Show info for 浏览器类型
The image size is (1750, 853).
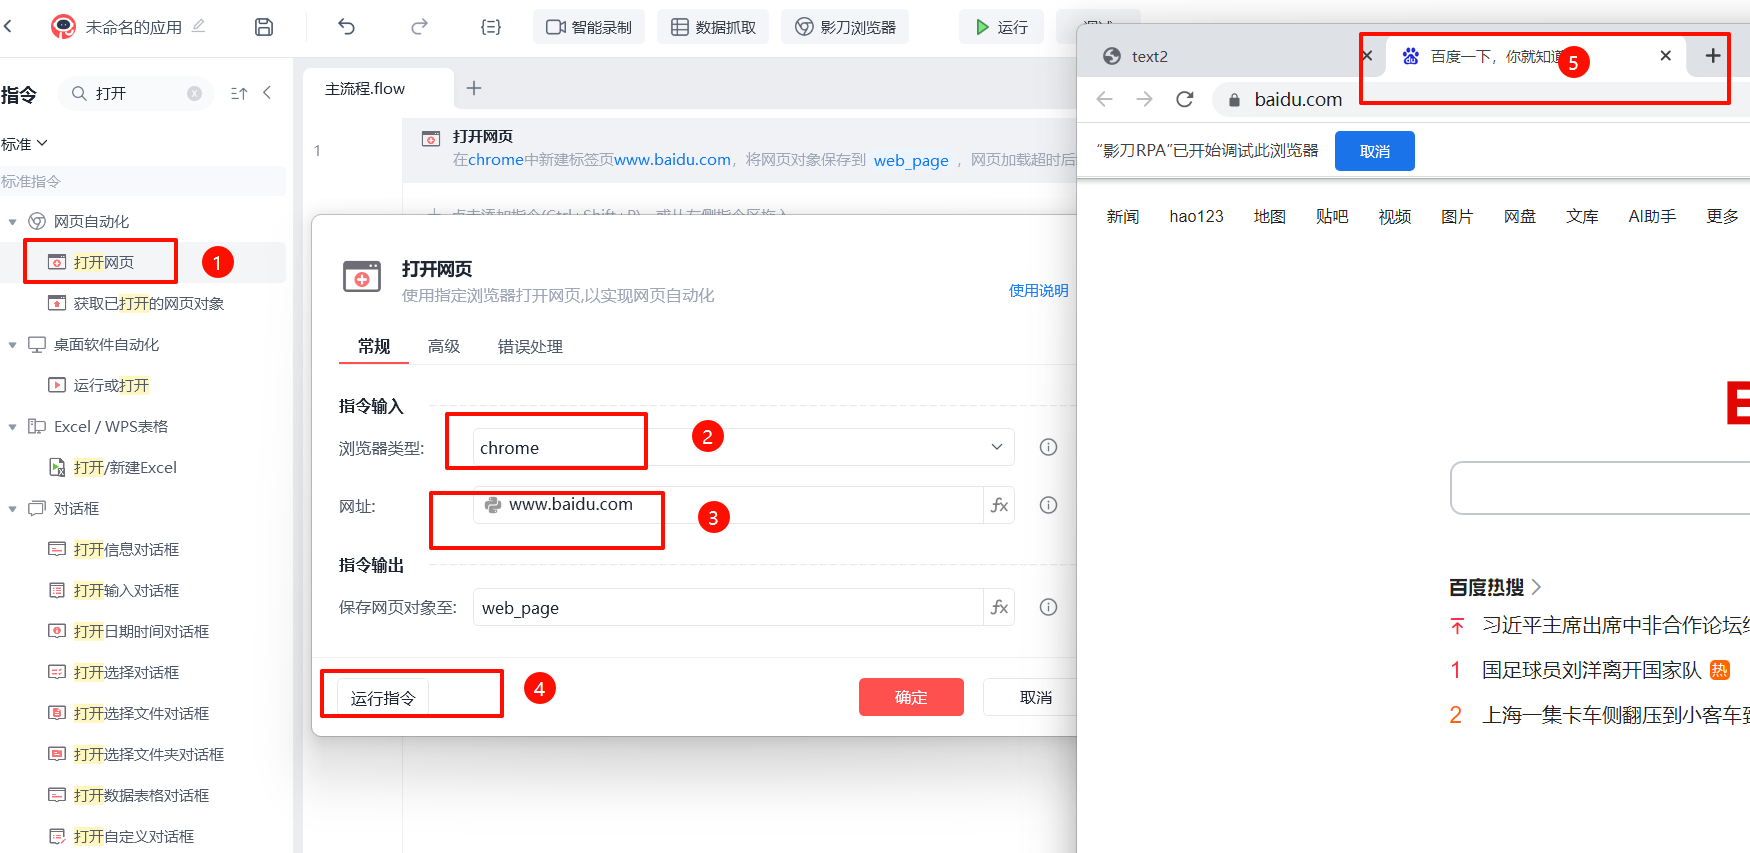[1048, 447]
